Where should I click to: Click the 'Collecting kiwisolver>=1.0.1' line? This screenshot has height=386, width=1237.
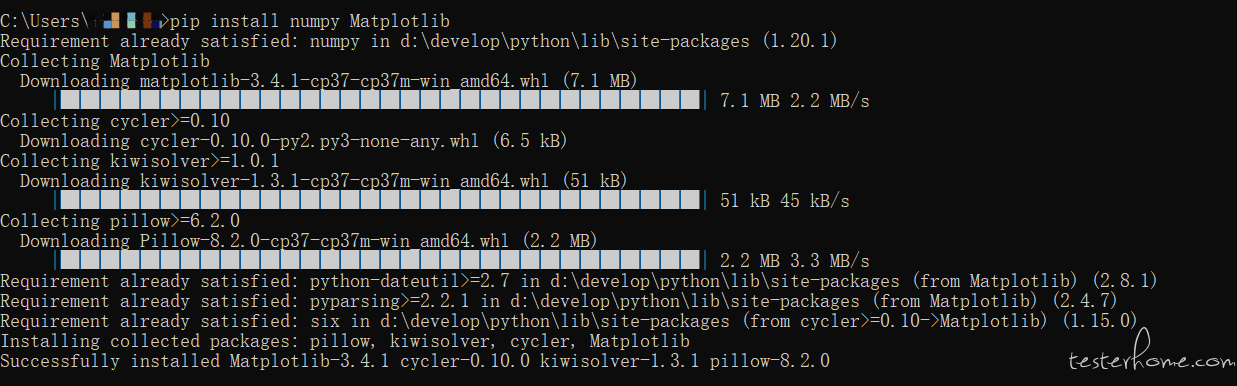click(x=140, y=160)
